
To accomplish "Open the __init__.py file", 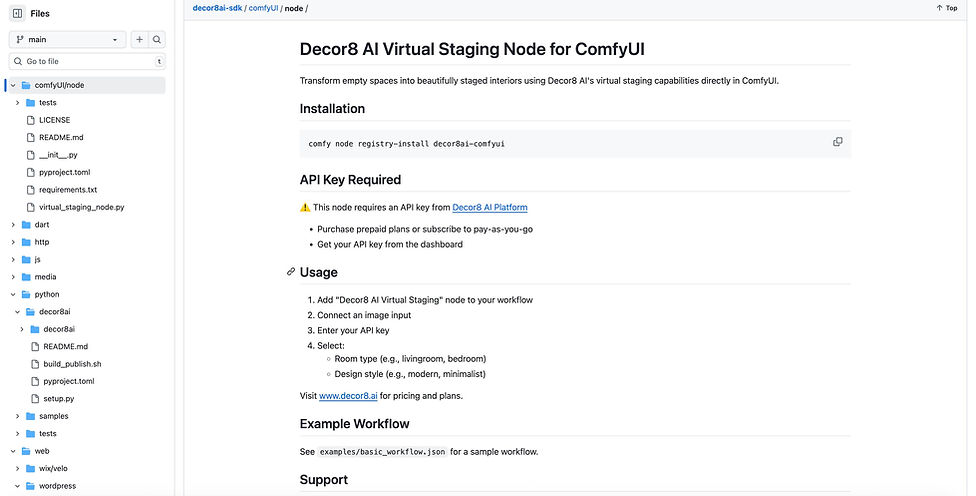I will (58, 155).
